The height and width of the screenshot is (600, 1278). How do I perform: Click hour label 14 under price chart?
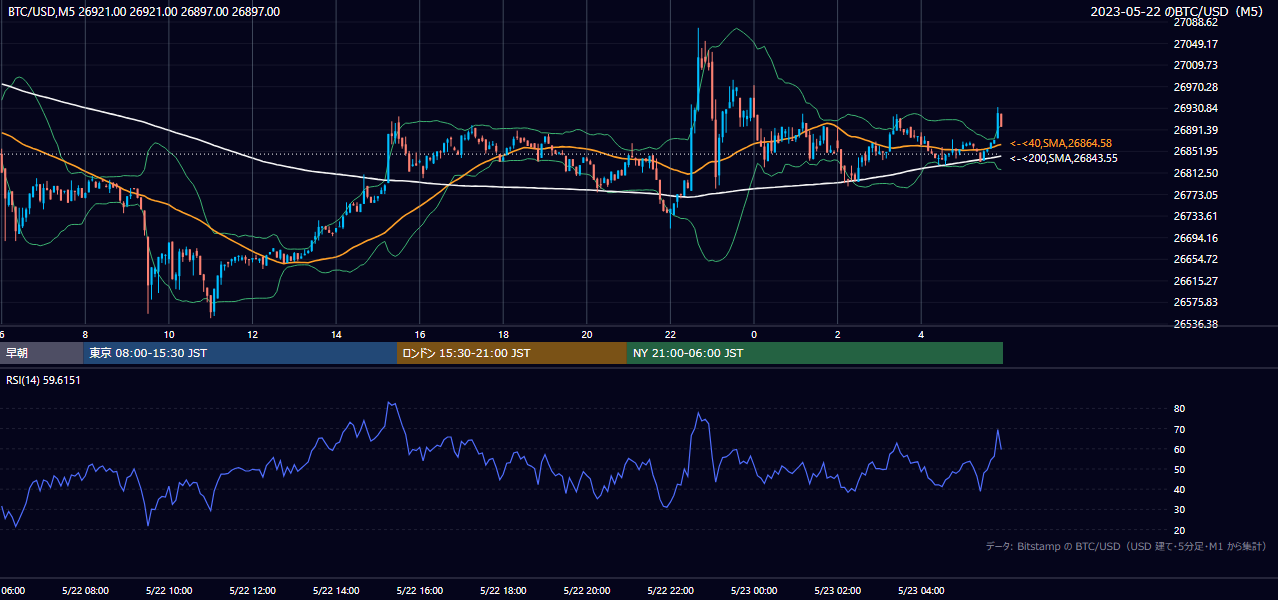click(336, 334)
